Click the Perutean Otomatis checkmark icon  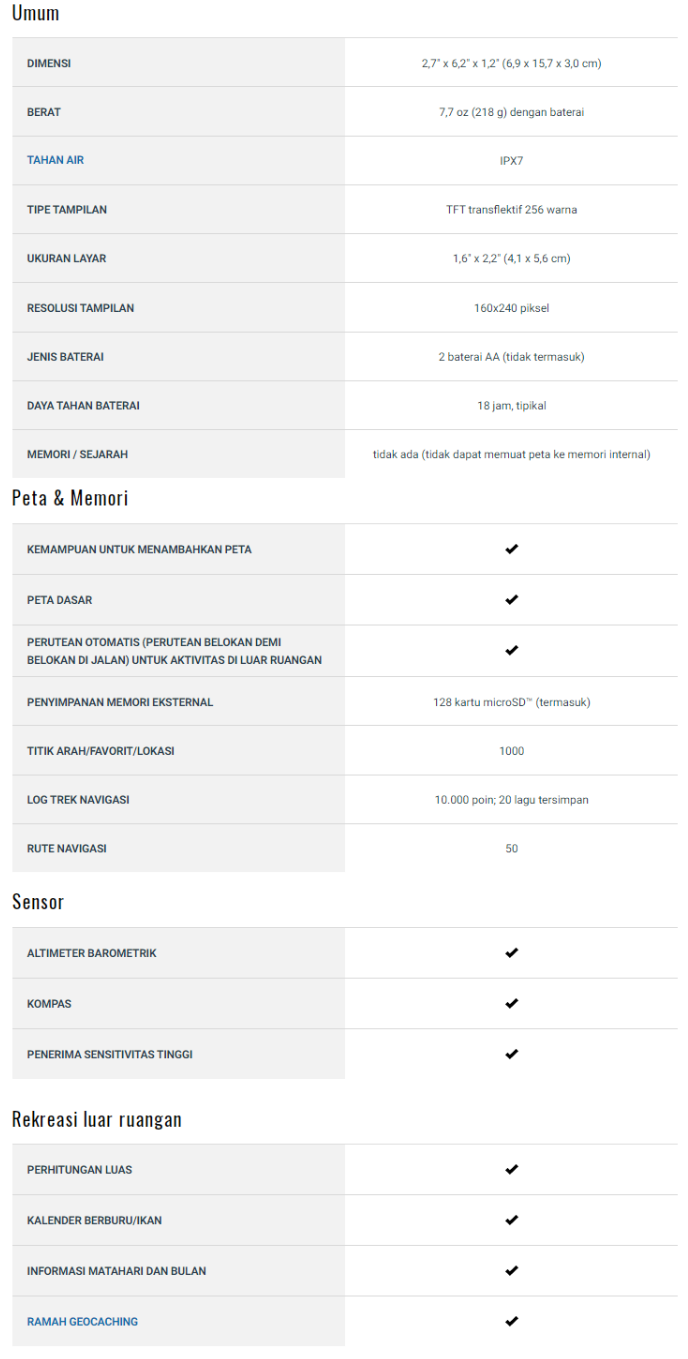pos(512,650)
